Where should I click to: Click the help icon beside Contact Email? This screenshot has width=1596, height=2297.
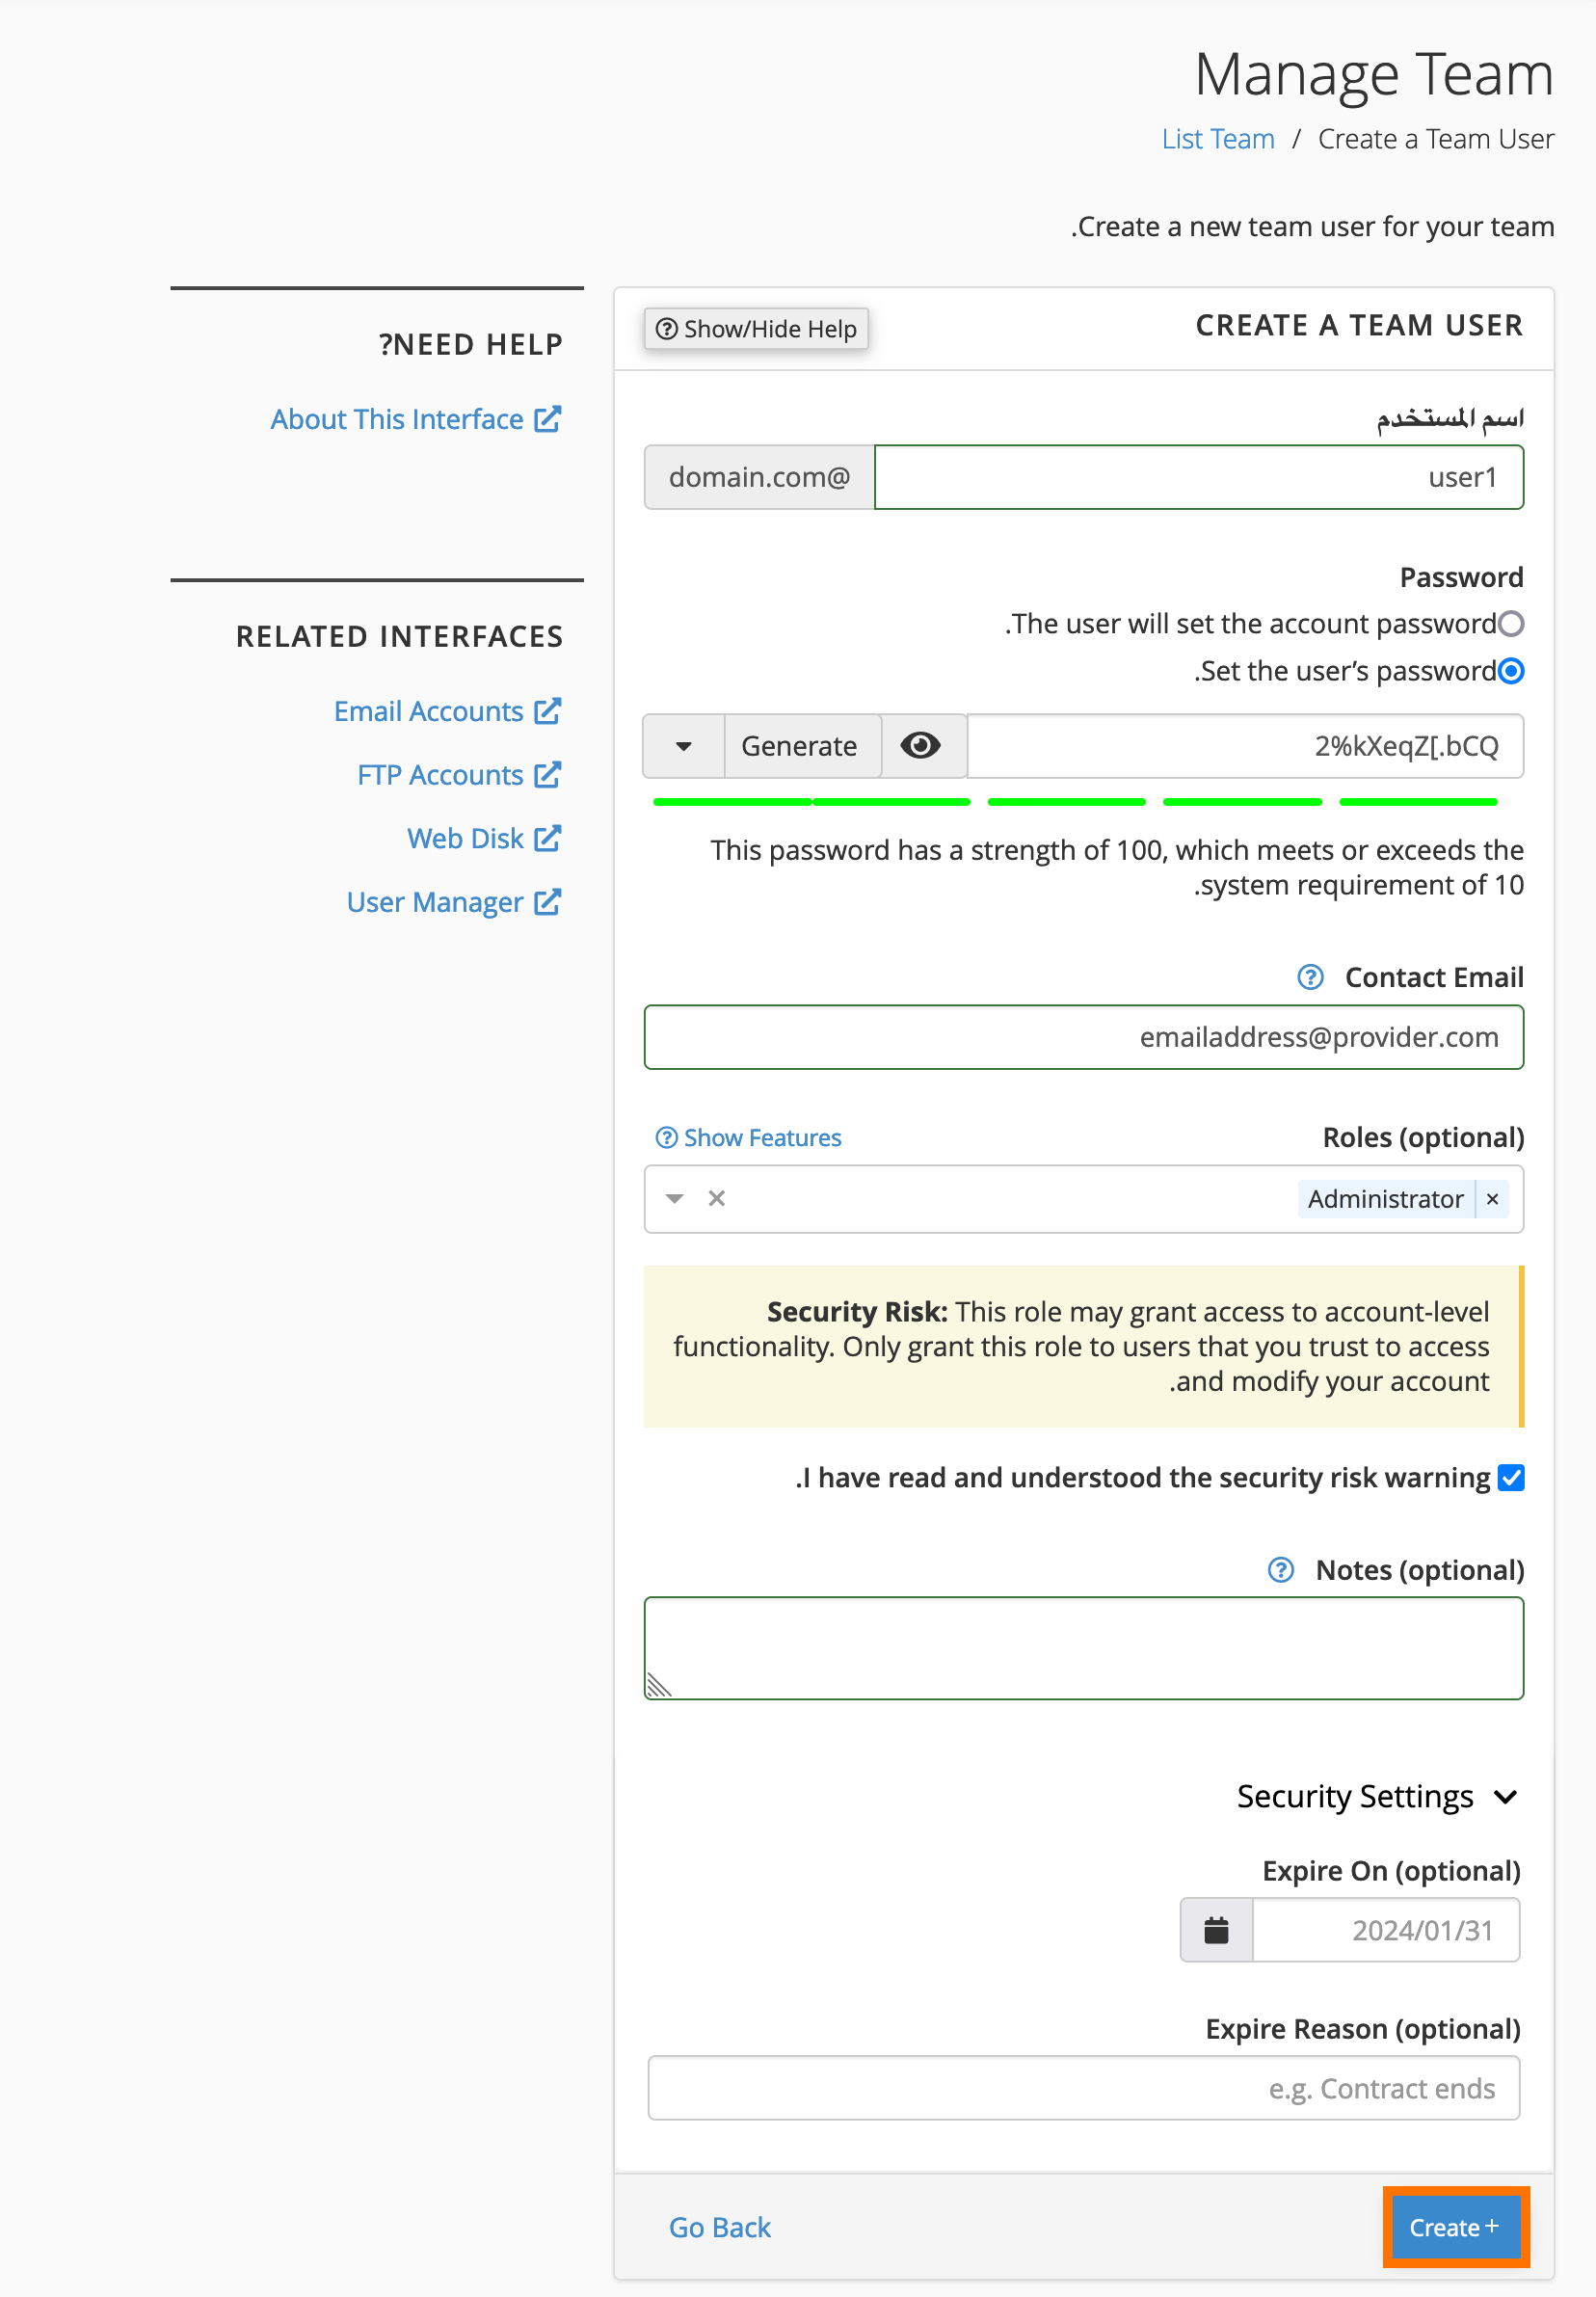point(1308,977)
